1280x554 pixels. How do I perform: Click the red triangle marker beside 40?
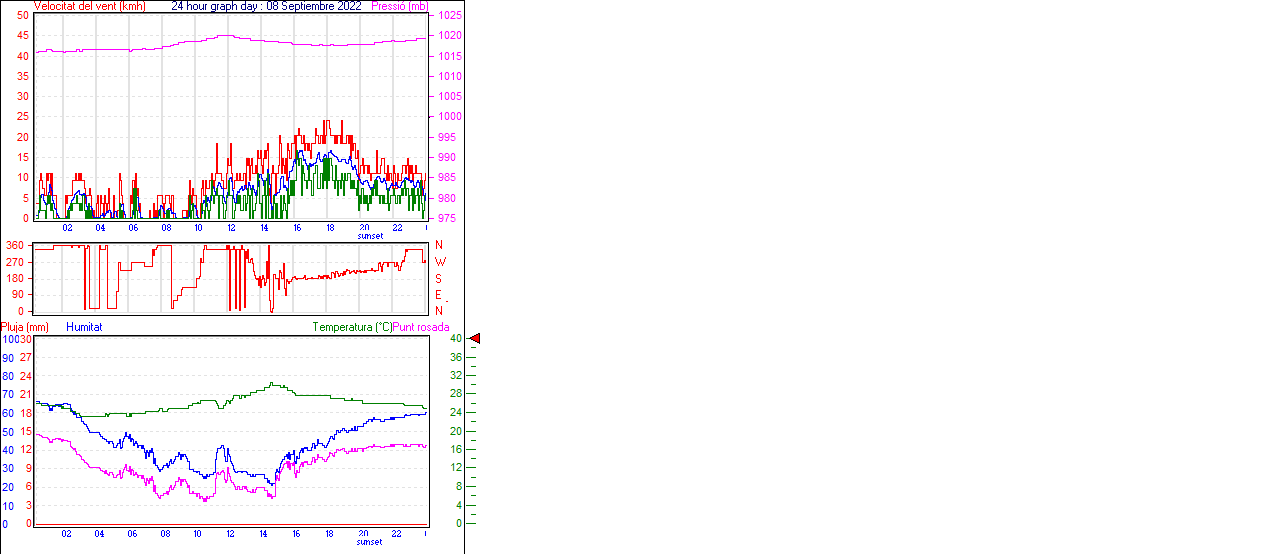click(x=475, y=339)
